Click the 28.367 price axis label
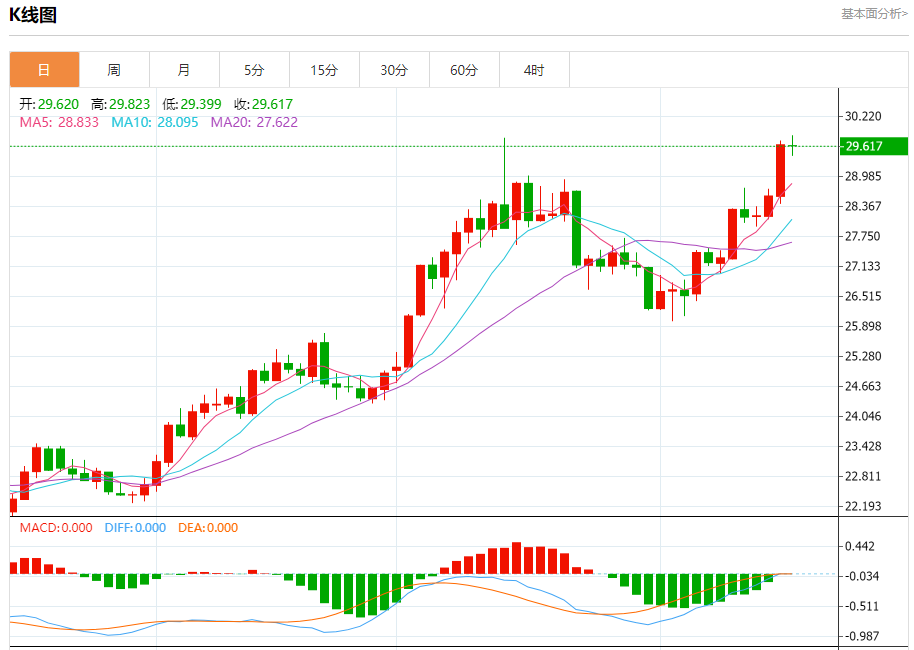 [863, 206]
